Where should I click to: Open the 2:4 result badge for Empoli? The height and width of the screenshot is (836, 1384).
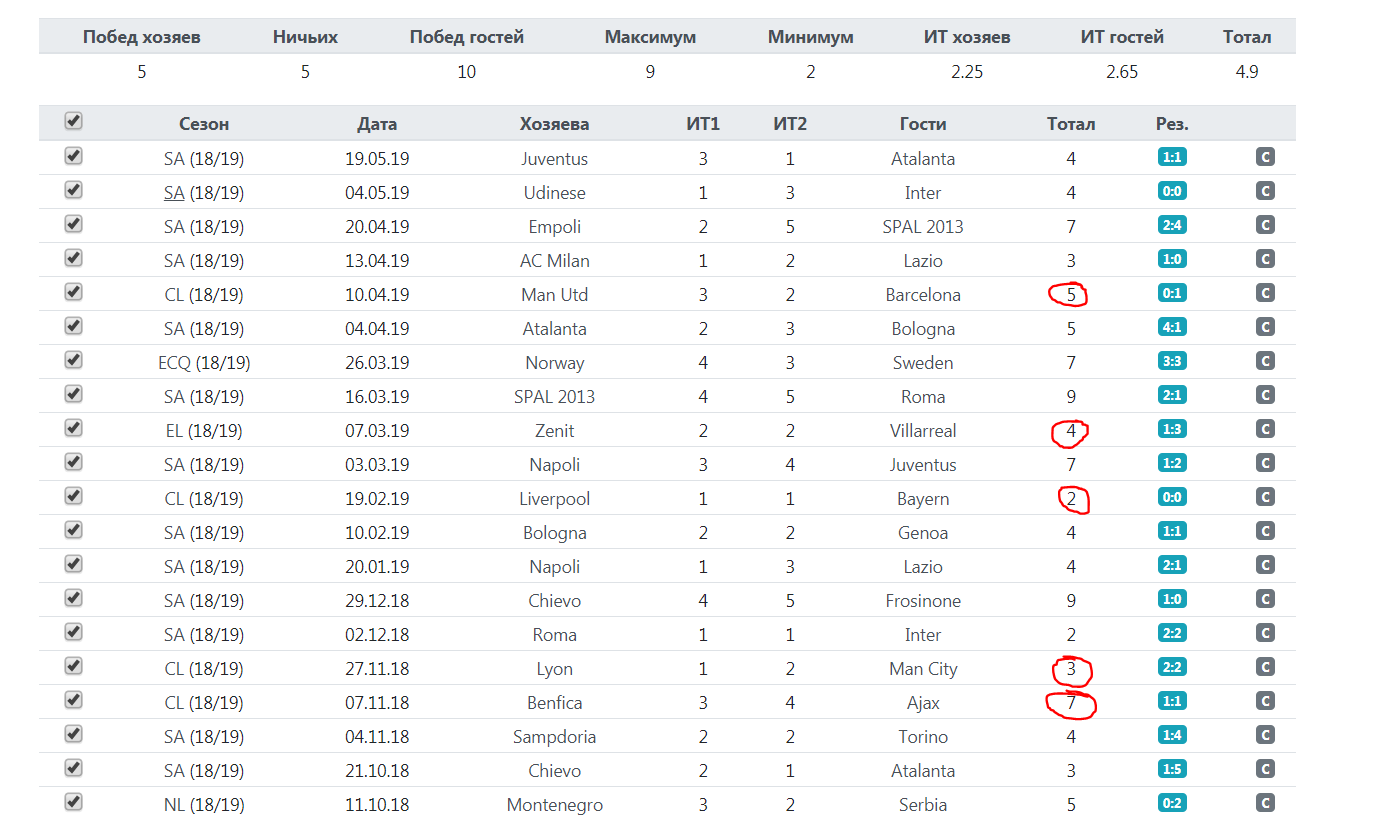pyautogui.click(x=1172, y=225)
